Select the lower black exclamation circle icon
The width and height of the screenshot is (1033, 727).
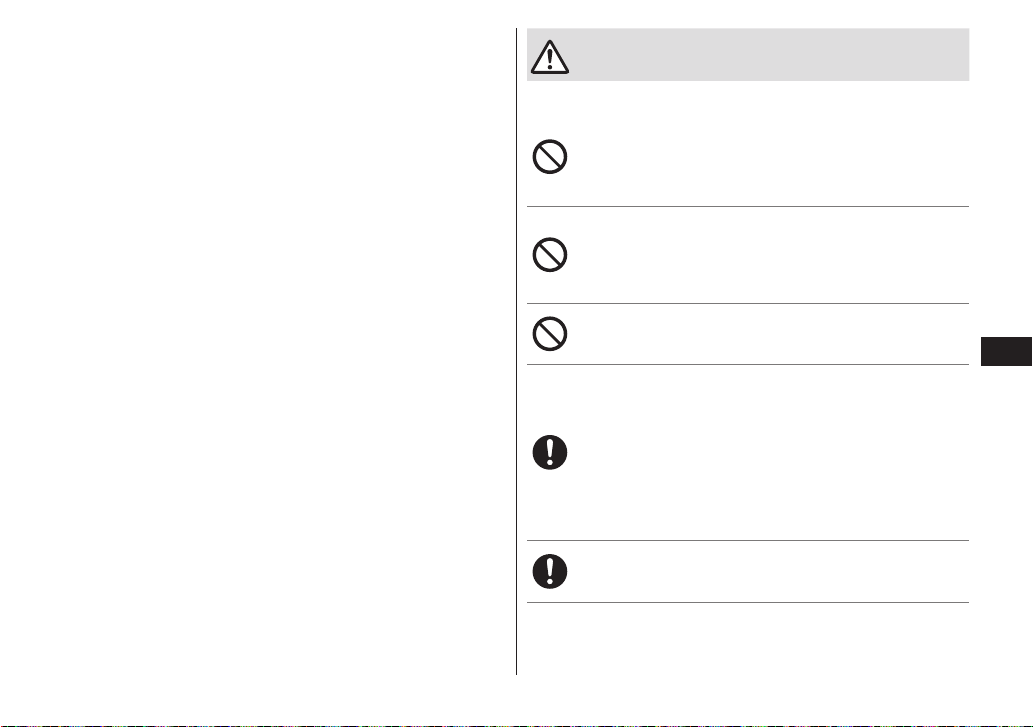(x=549, y=571)
